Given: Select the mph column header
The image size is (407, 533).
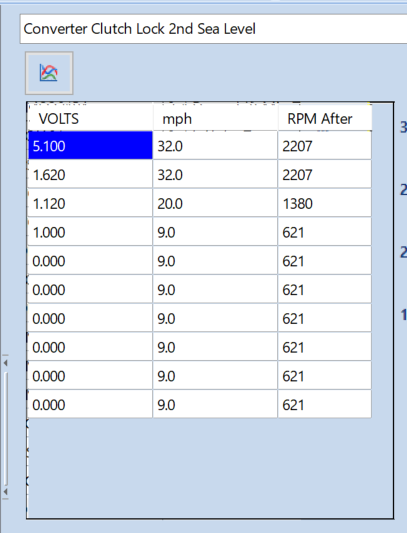Looking at the screenshot, I should point(215,118).
